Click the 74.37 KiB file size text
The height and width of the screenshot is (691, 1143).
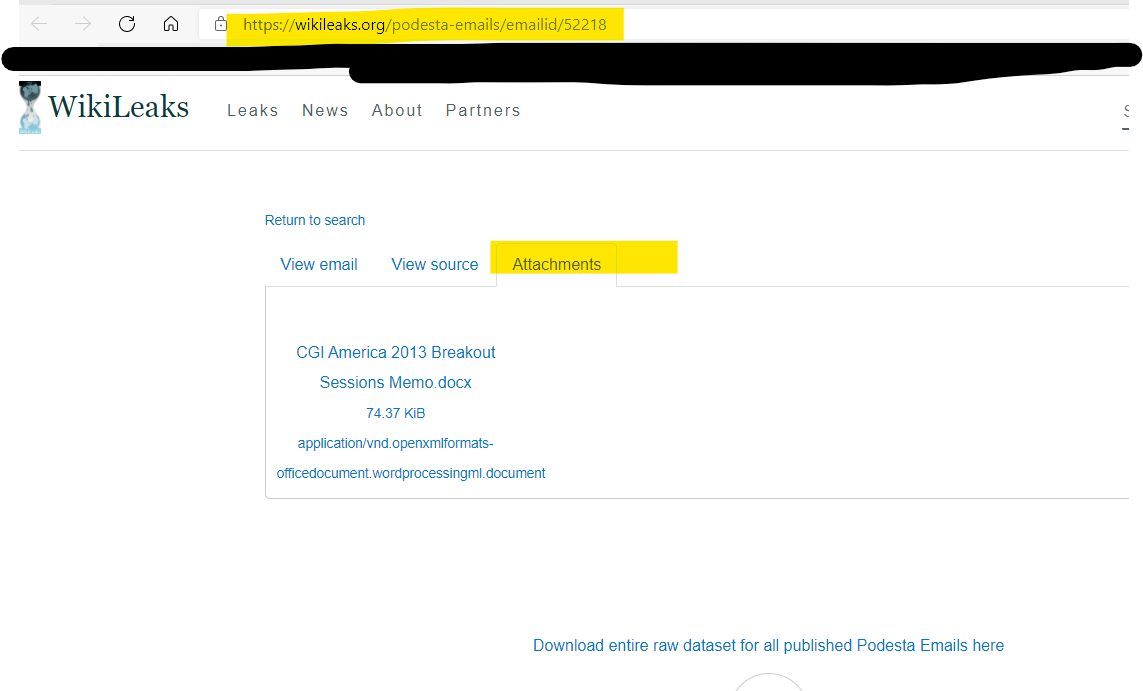click(395, 413)
